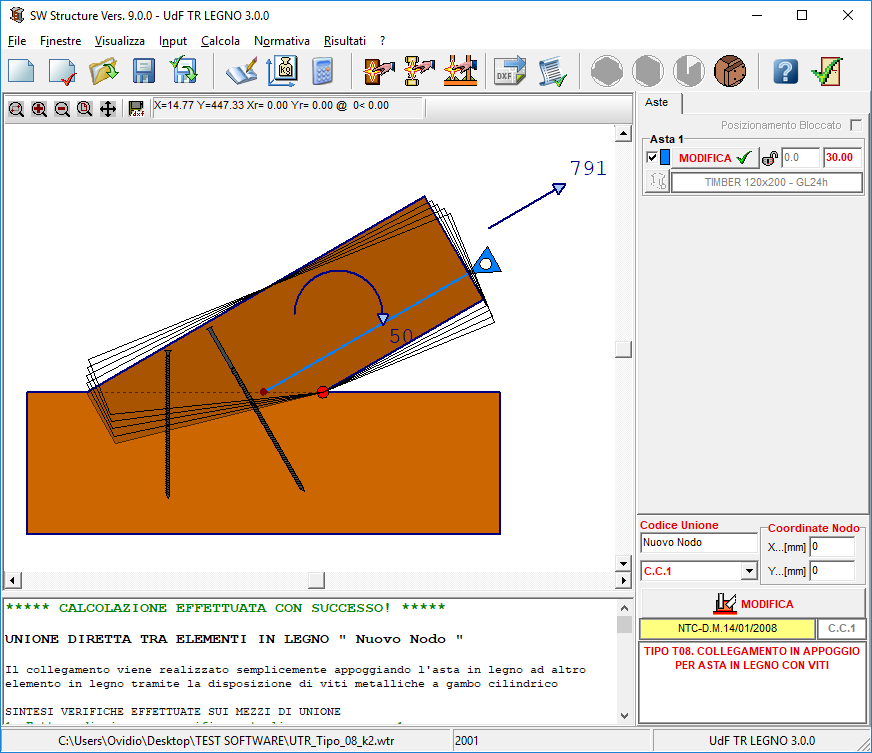Open the Risultati menu

345,41
